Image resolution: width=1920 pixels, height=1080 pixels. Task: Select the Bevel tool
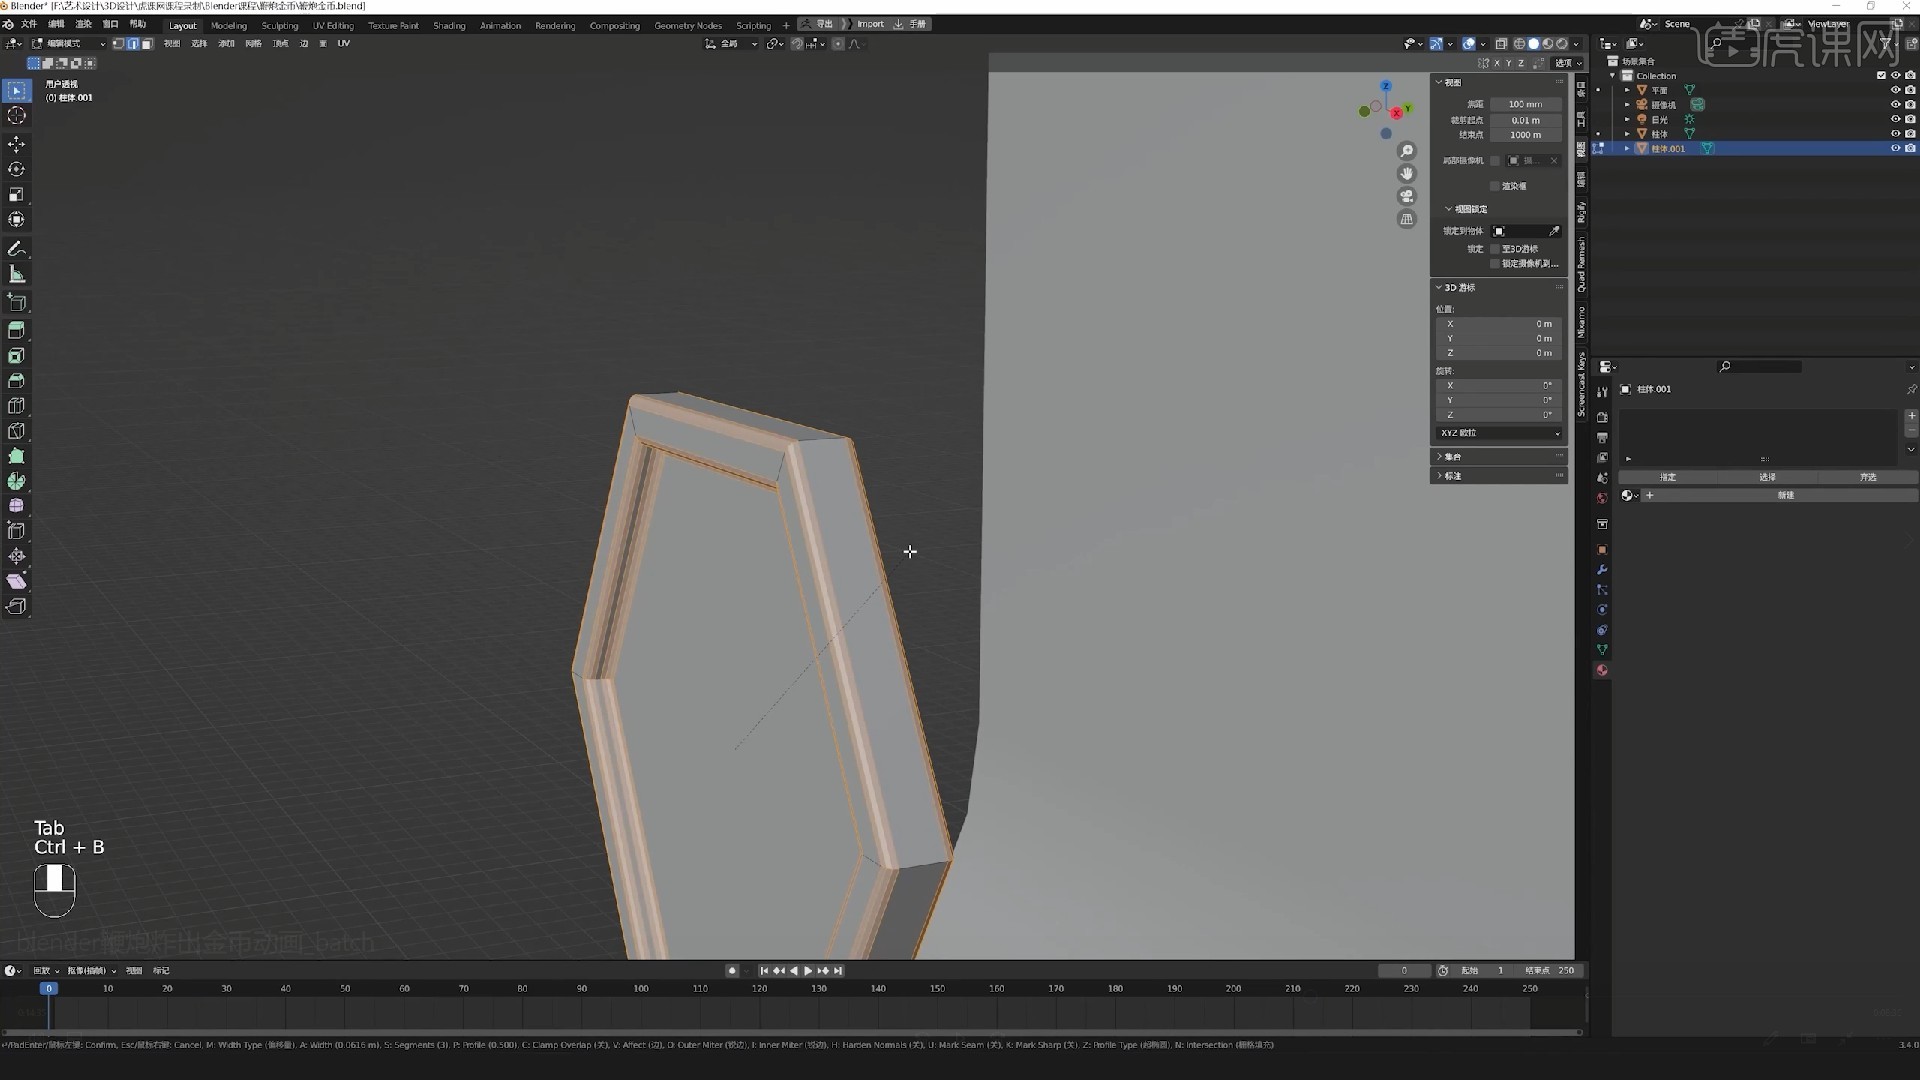tap(17, 380)
